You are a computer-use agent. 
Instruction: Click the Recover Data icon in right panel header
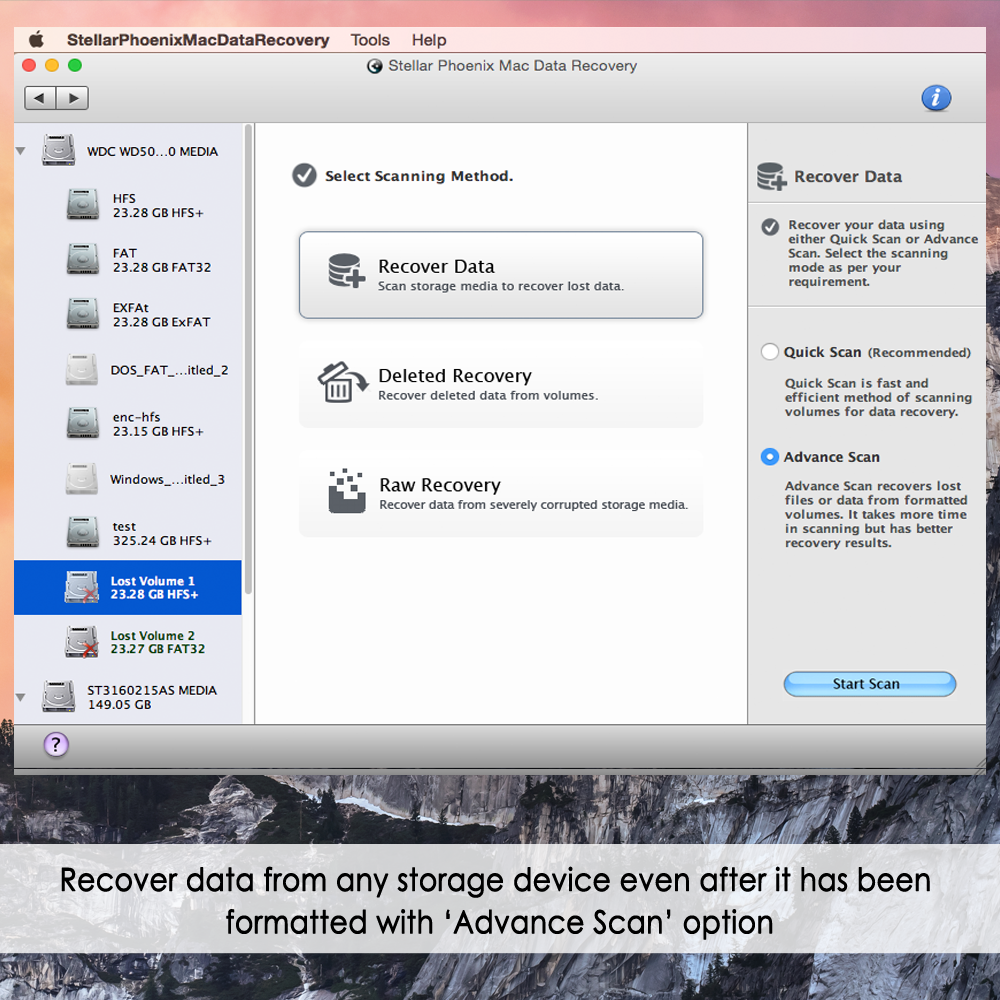tap(771, 176)
